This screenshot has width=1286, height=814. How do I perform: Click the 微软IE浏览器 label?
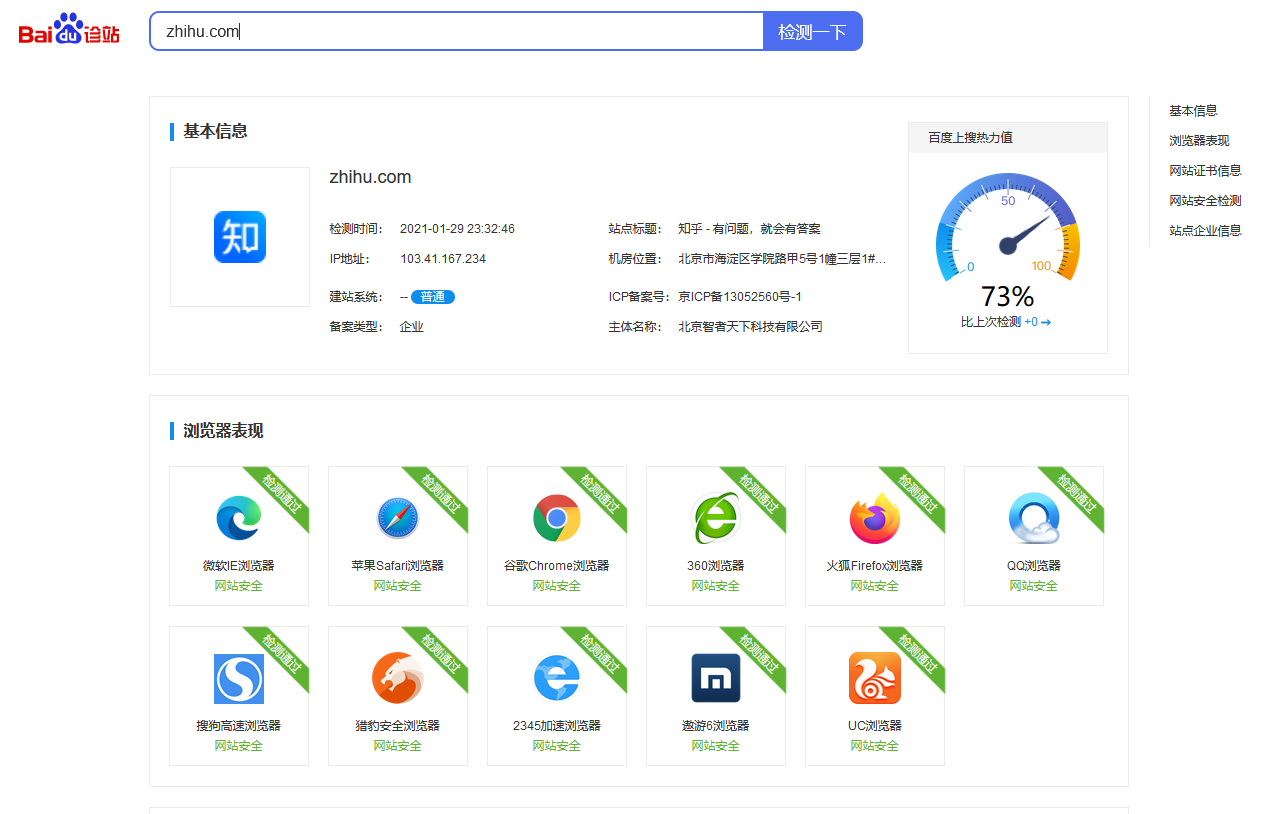click(x=238, y=566)
